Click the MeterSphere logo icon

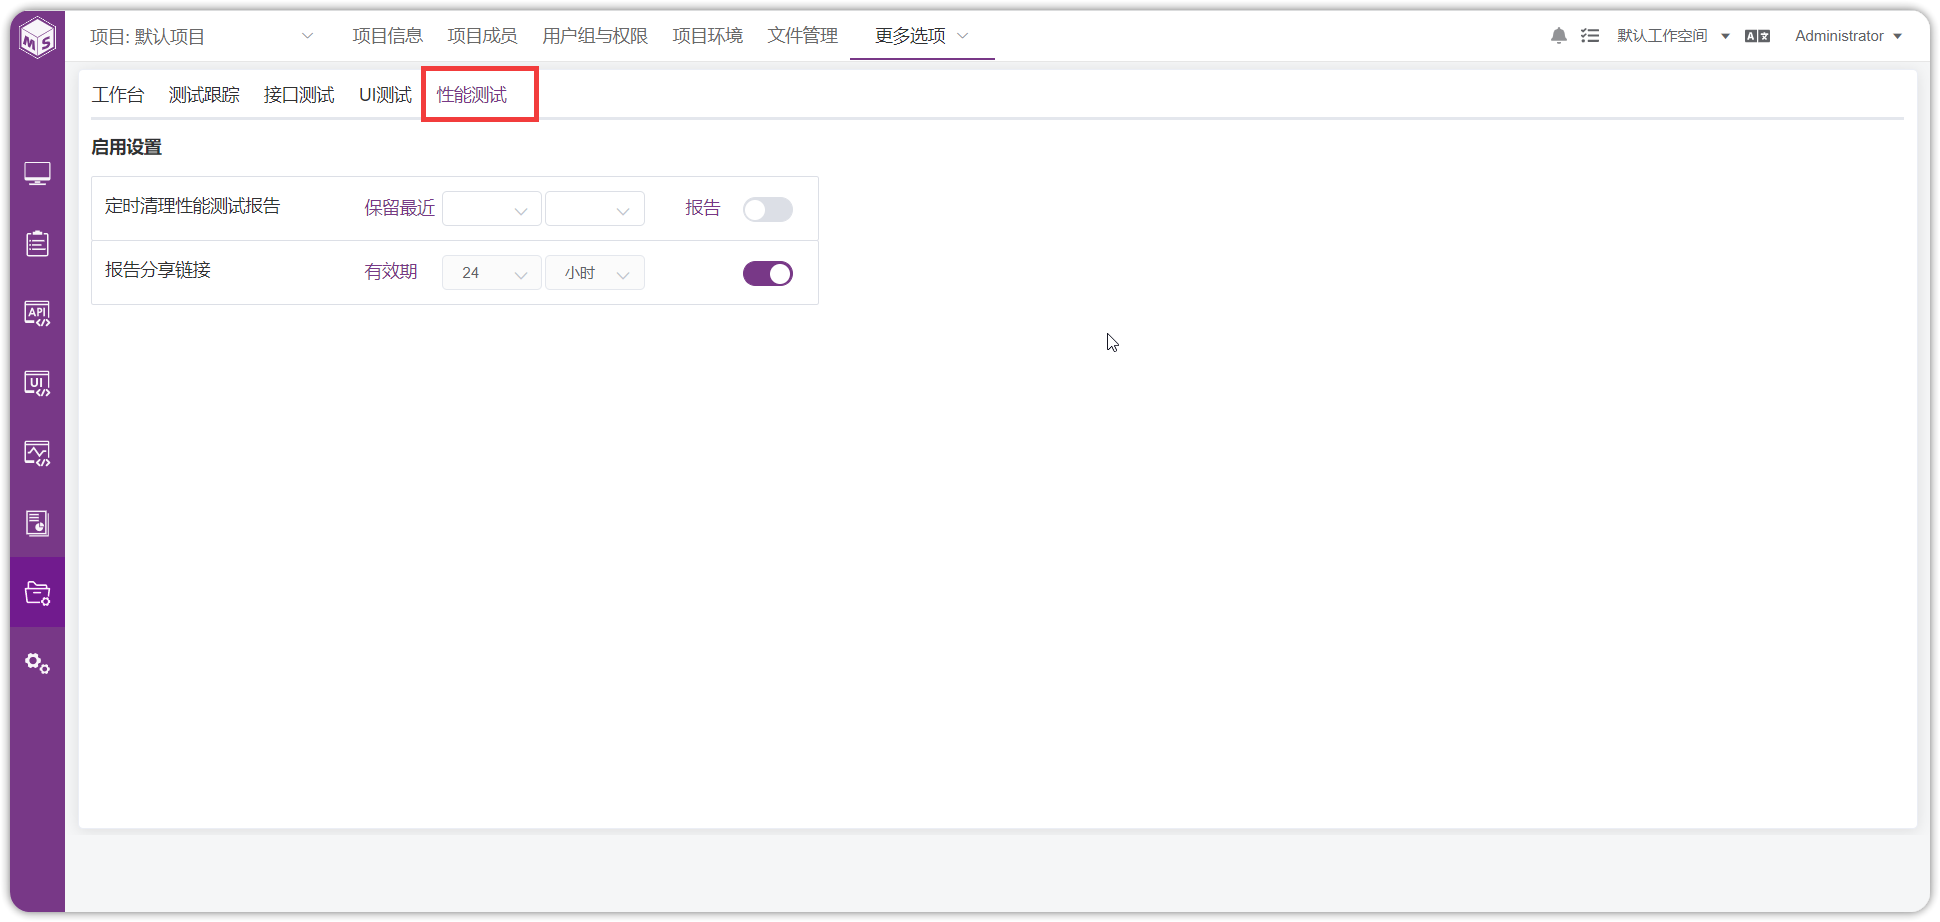click(x=37, y=38)
